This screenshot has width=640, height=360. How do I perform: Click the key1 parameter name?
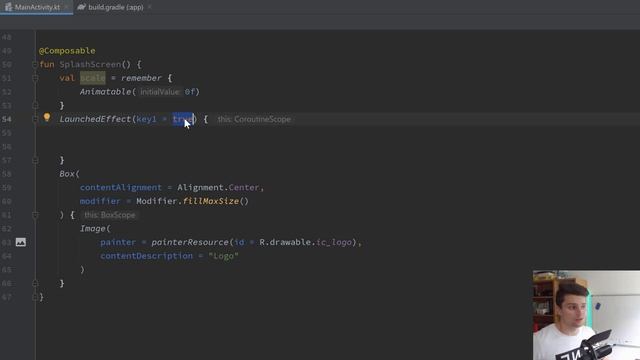click(x=146, y=119)
